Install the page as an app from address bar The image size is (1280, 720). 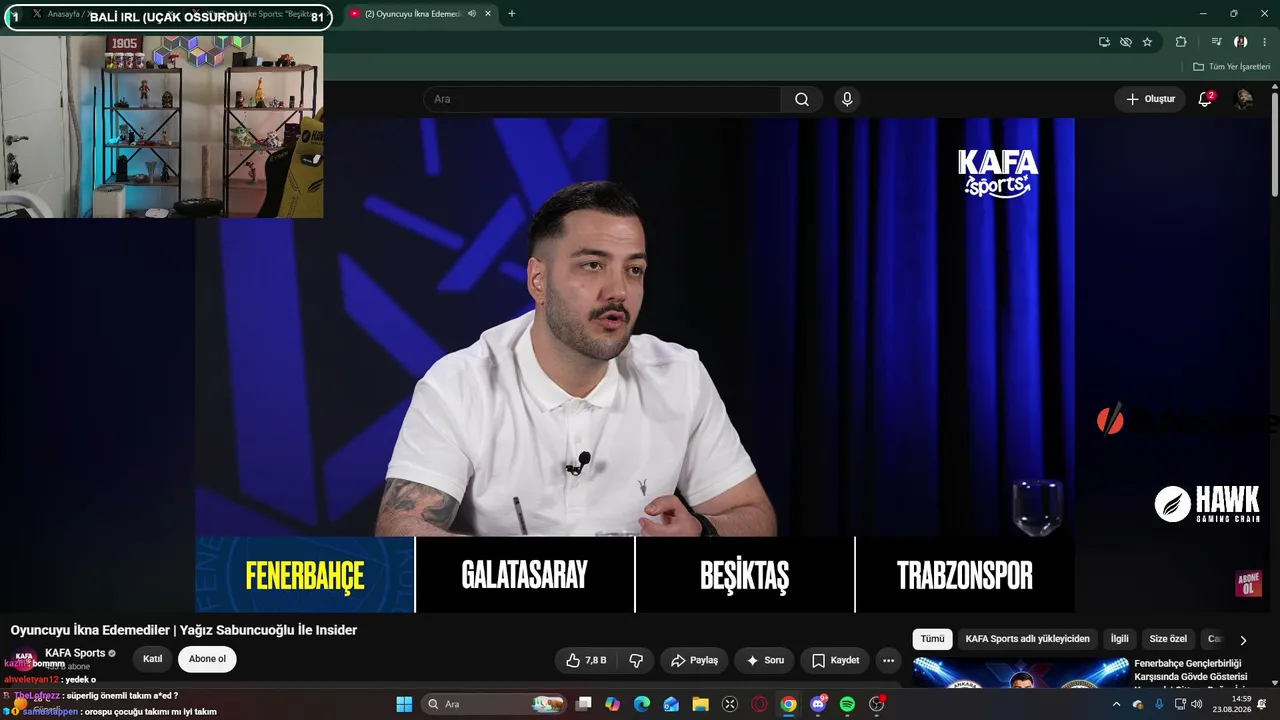[x=1104, y=42]
